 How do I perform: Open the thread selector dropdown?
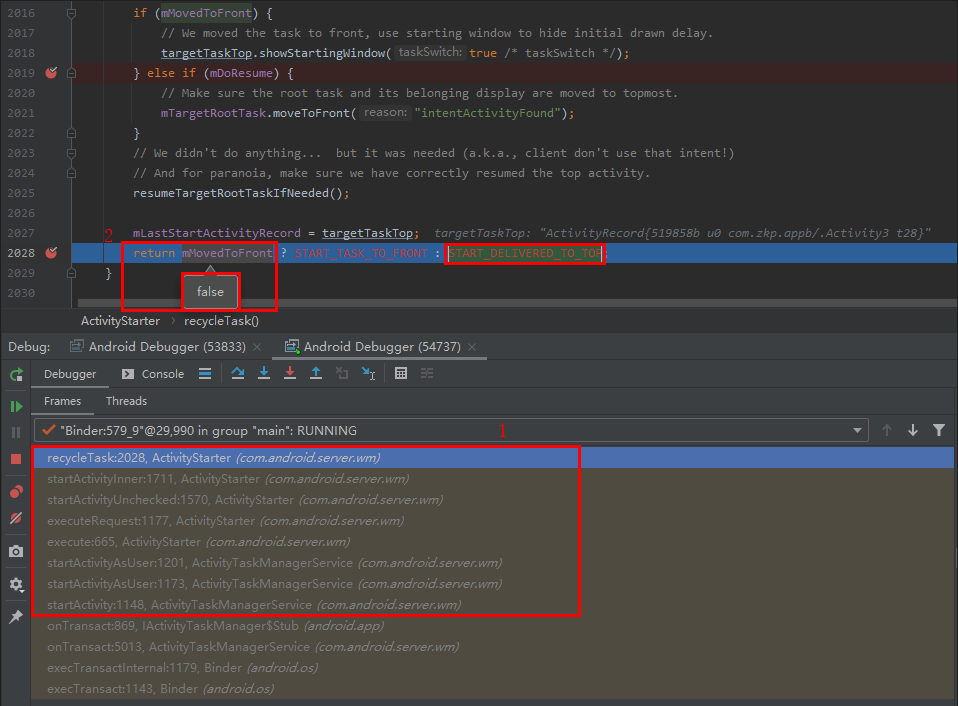[x=452, y=431]
